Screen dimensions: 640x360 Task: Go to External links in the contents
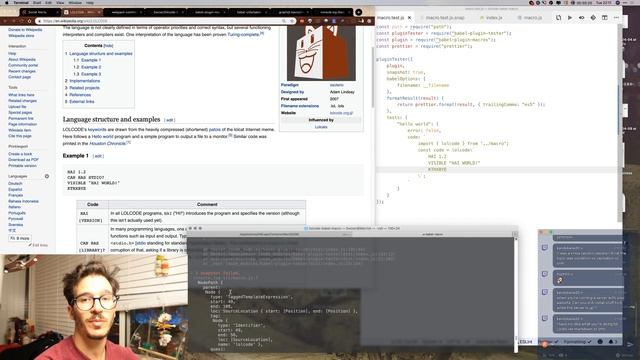81,102
